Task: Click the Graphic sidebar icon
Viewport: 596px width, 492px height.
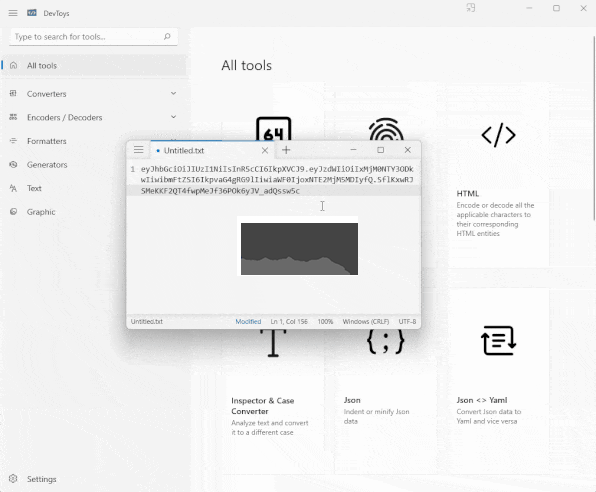Action: pos(13,212)
